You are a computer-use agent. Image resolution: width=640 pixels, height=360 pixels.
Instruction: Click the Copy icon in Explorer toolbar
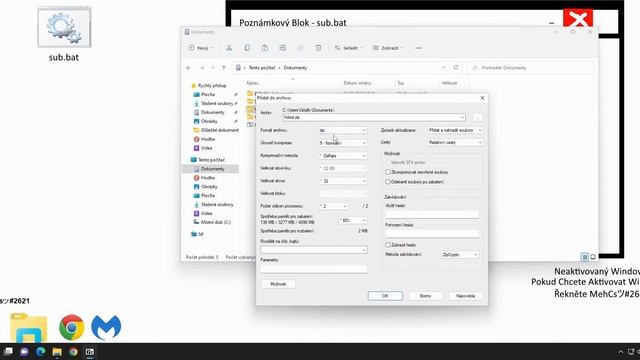247,48
